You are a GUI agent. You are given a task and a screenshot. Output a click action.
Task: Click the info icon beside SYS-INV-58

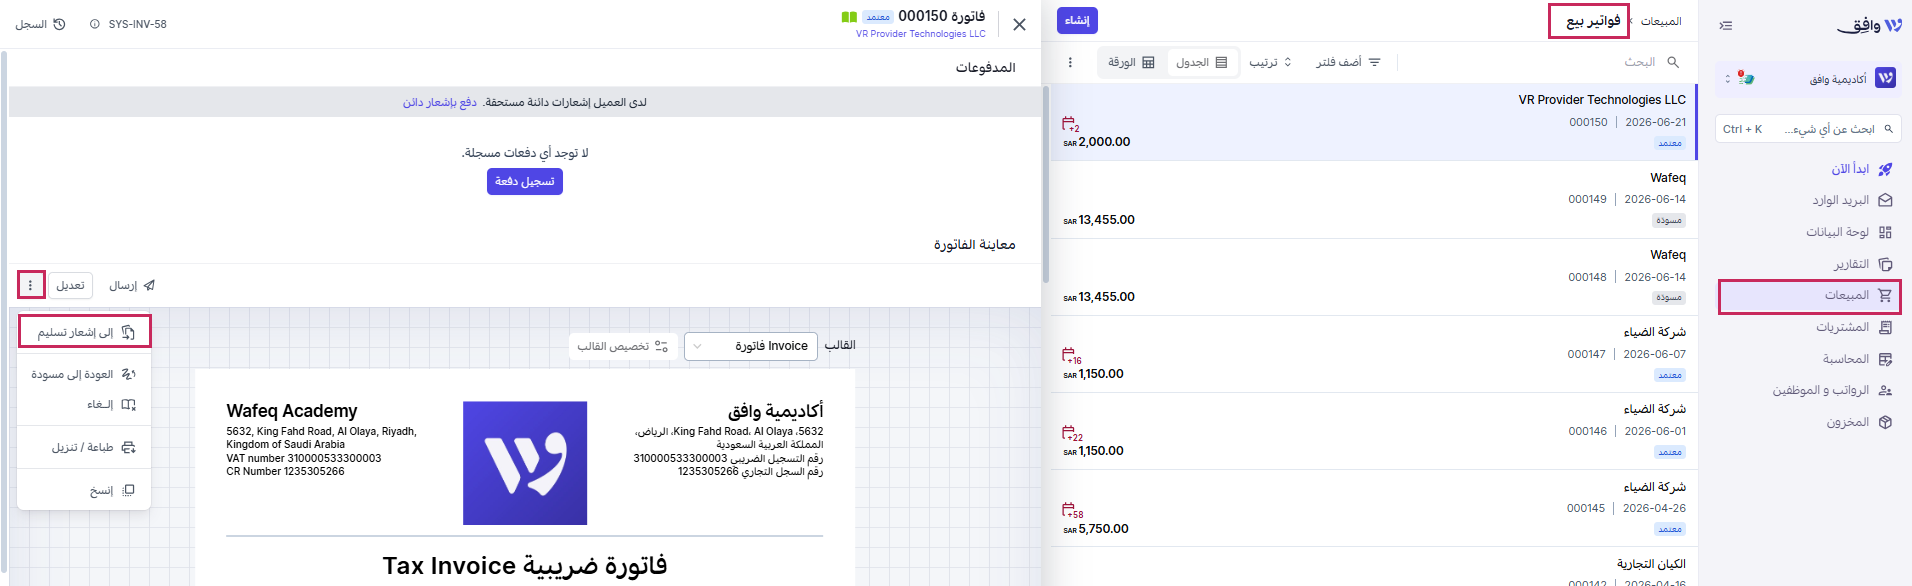pyautogui.click(x=95, y=24)
